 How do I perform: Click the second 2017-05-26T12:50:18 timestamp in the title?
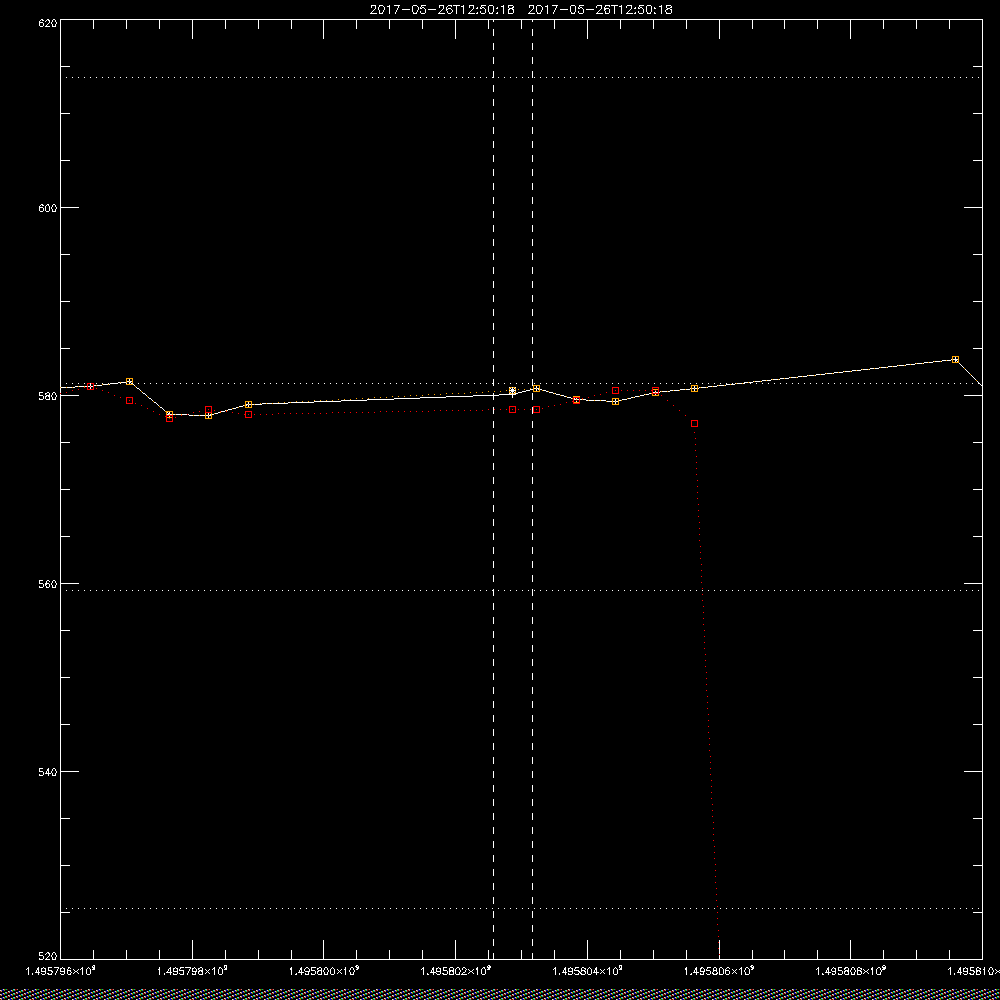(x=600, y=10)
